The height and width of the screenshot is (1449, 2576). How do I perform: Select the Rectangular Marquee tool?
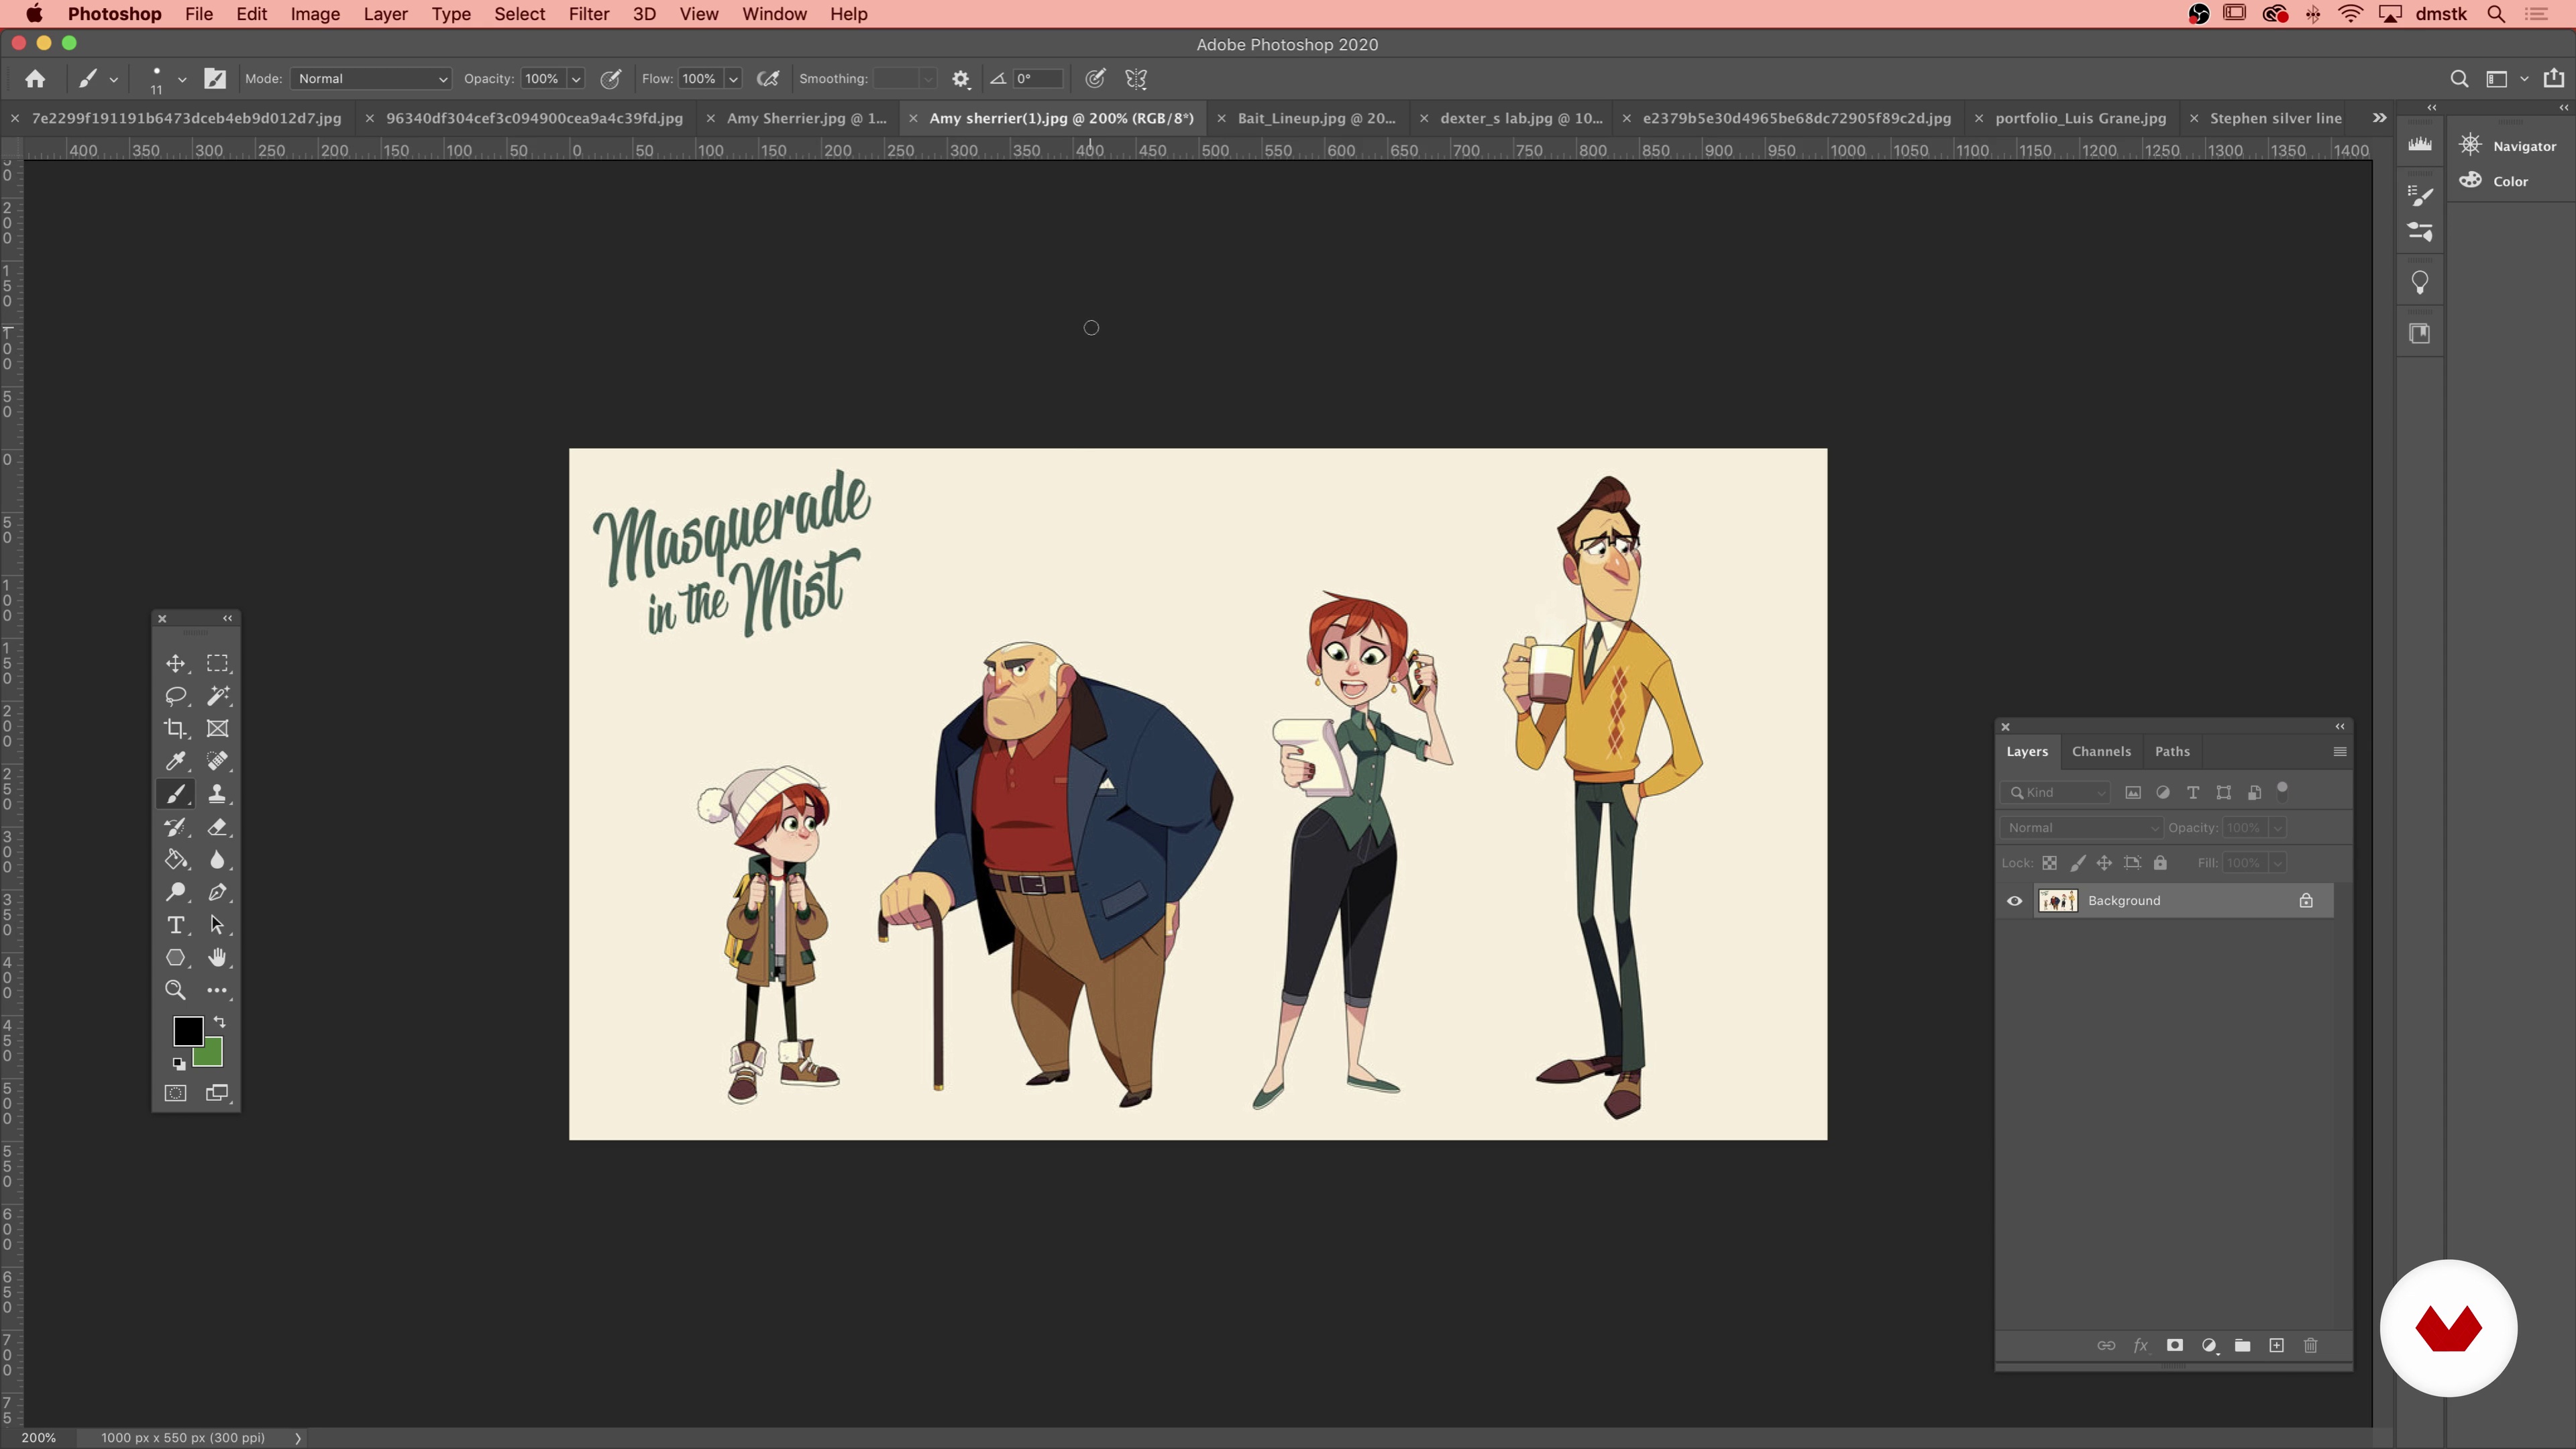click(x=217, y=663)
